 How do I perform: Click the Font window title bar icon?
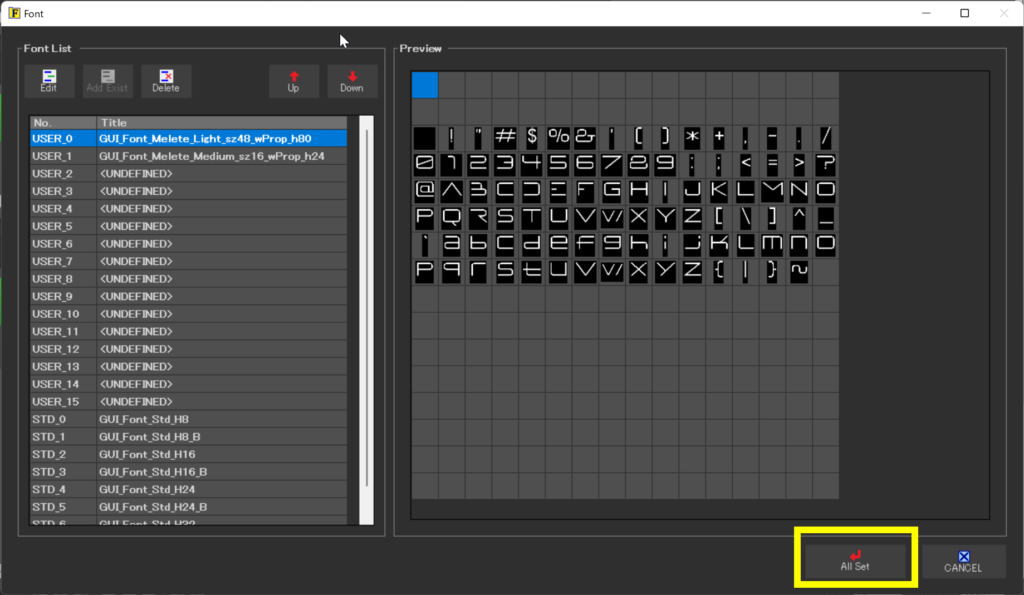(13, 13)
